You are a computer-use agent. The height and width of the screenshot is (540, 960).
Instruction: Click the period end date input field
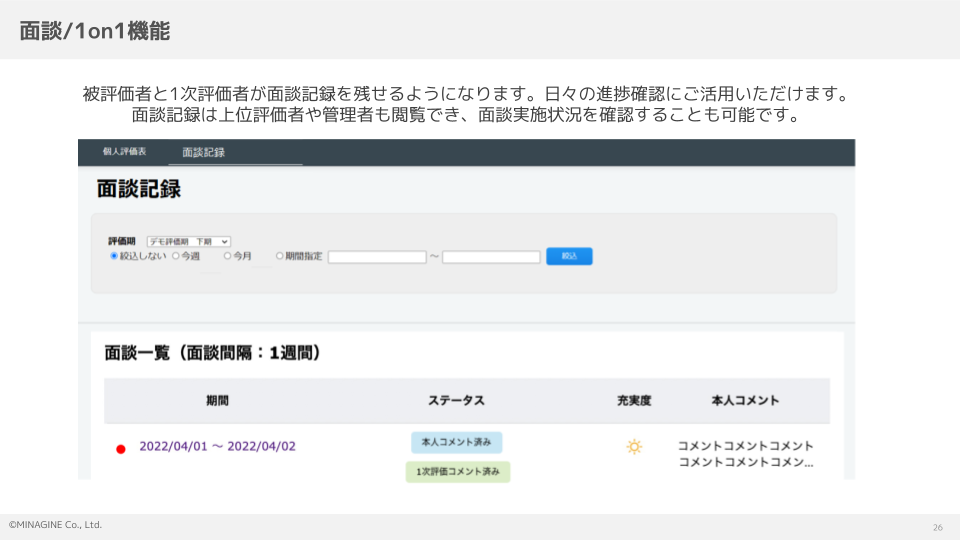click(491, 257)
